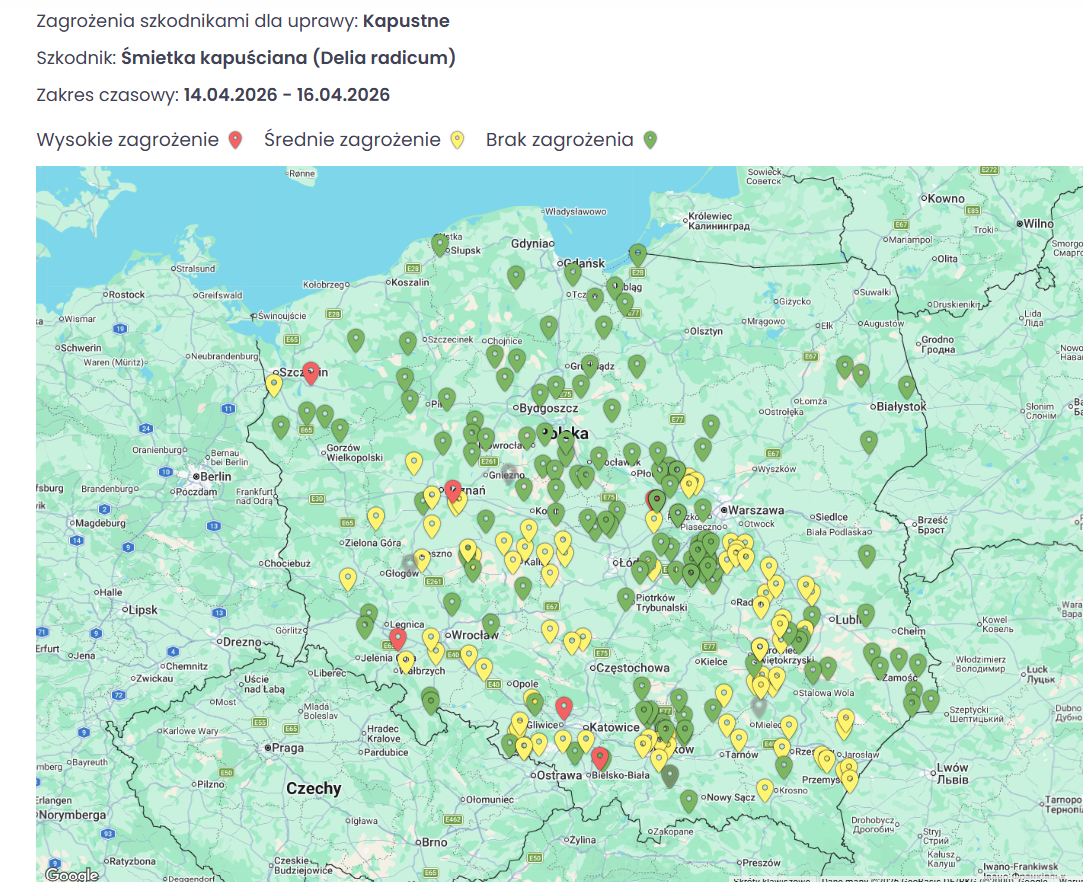Open the green marker on coast near Elbląg
1083x882 pixels.
click(x=638, y=254)
